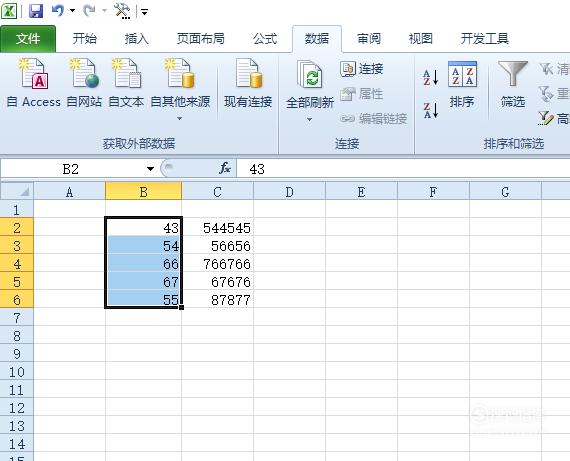570x461 pixels.
Task: Select column A header
Action: 69,192
